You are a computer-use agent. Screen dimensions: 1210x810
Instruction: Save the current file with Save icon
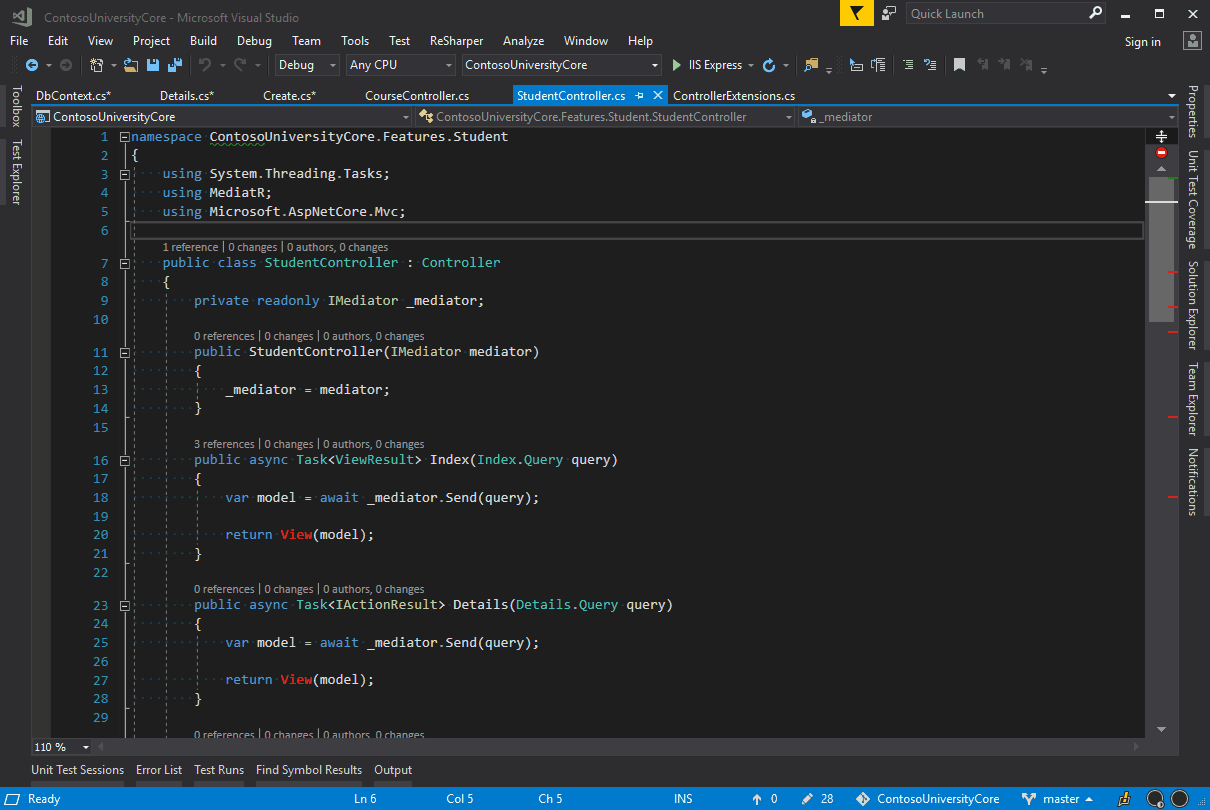tap(153, 65)
